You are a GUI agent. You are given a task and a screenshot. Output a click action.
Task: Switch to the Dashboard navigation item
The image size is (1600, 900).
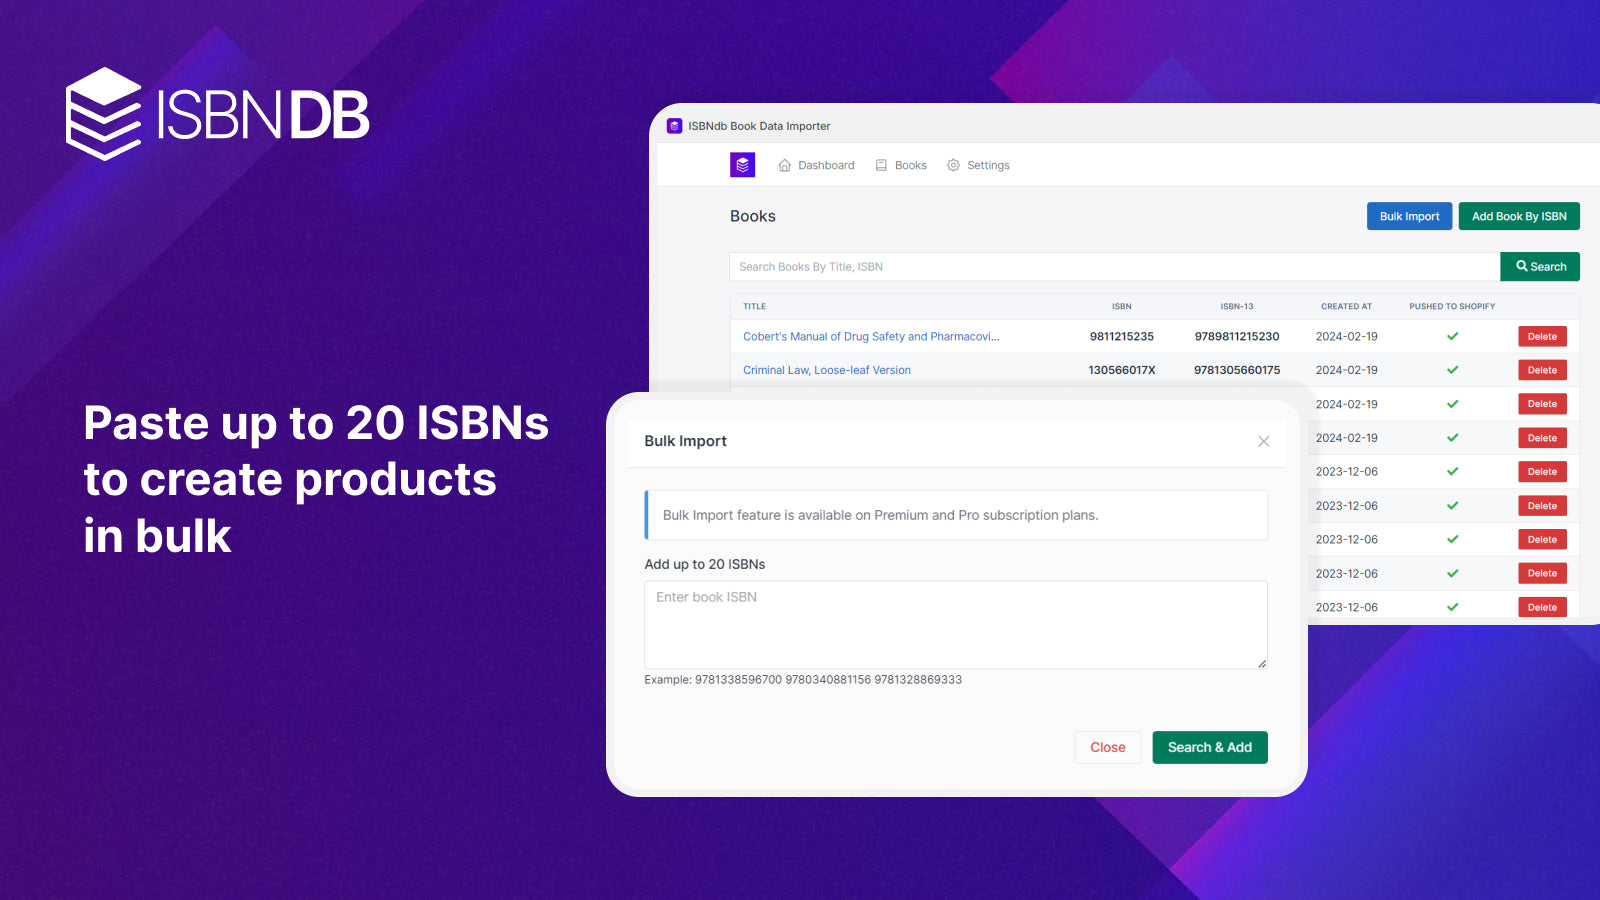[x=825, y=165]
